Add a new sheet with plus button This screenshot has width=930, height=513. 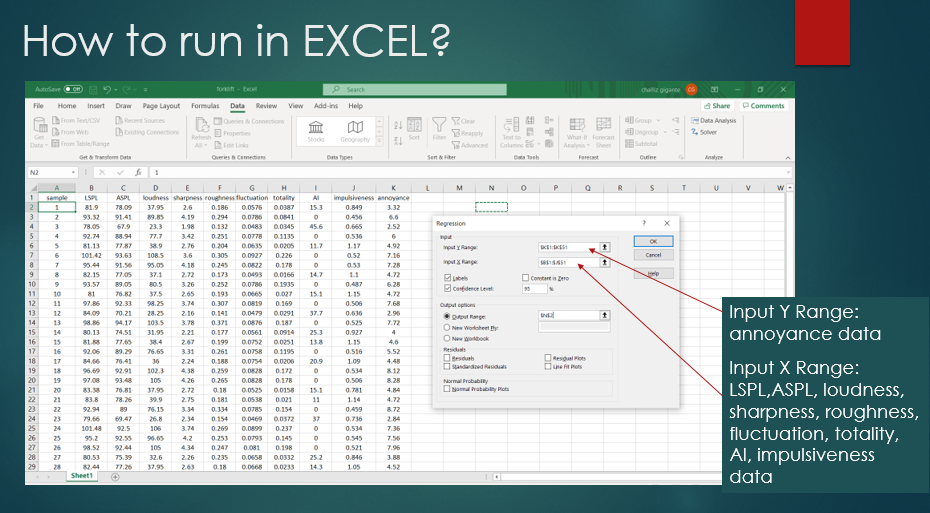click(115, 477)
